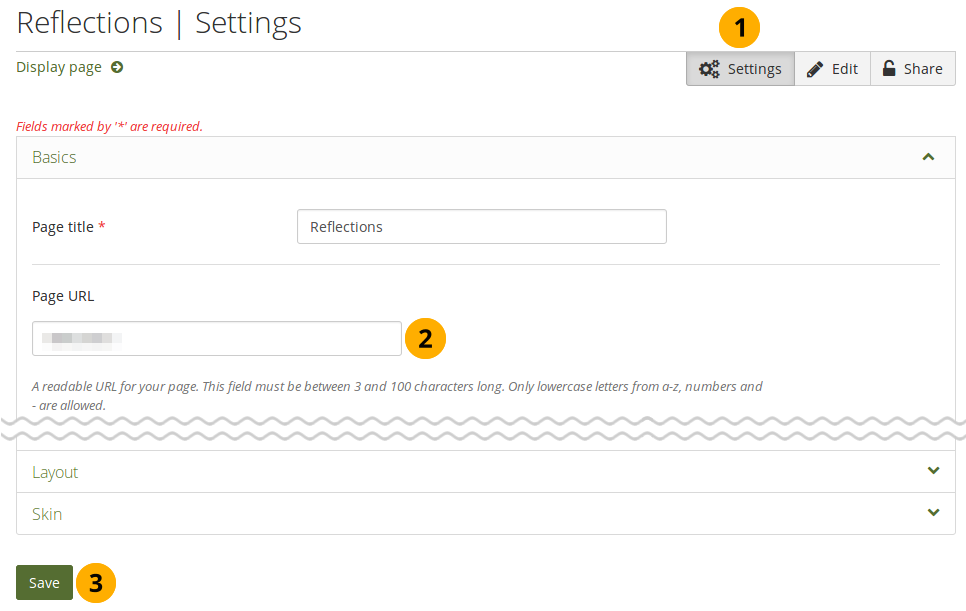Click the Page title field label
Screen dimensions: 966x611
pos(63,227)
